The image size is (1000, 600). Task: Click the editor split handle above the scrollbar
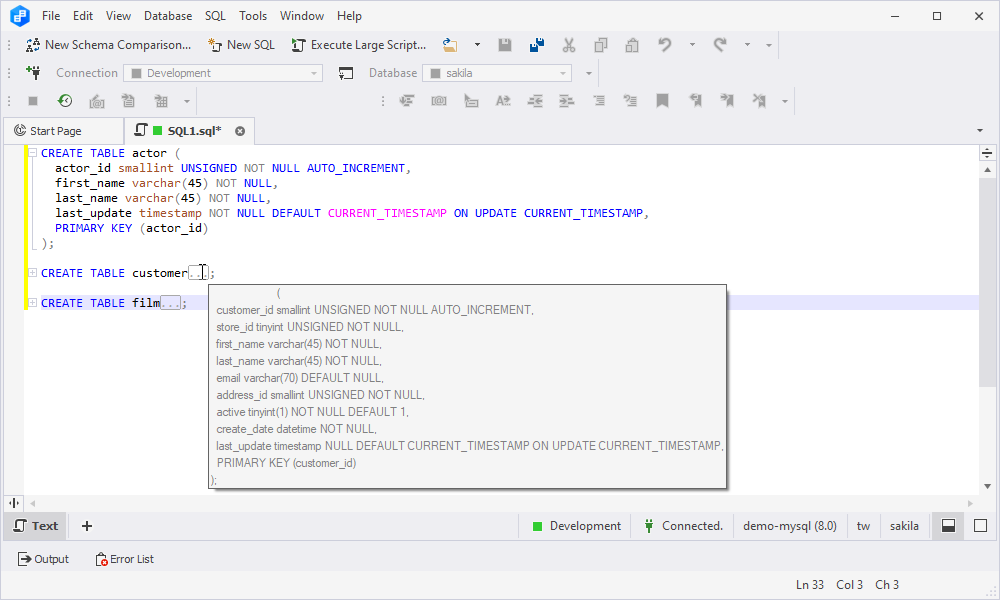[987, 153]
